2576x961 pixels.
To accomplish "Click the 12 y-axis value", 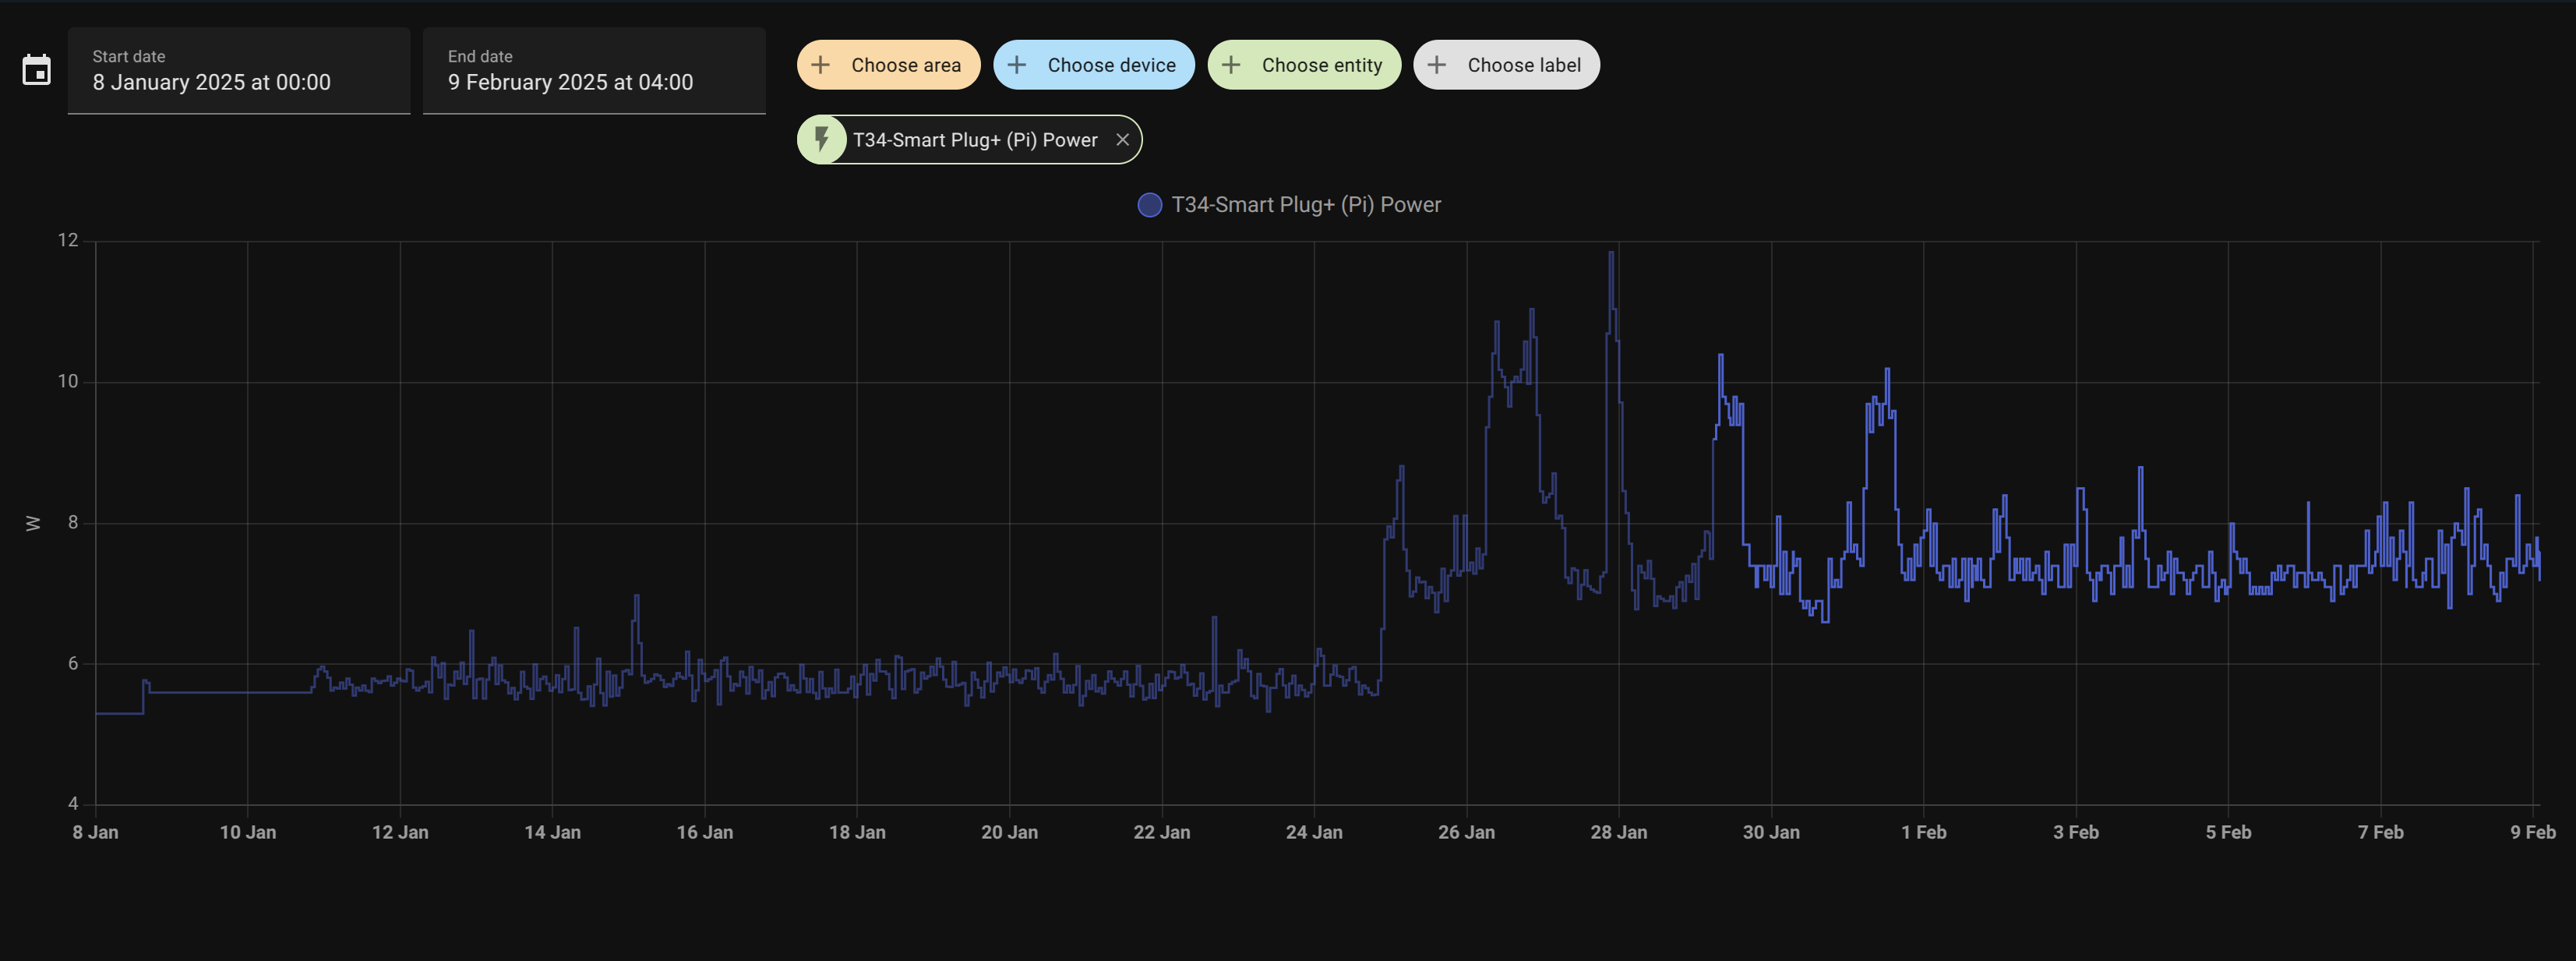I will [68, 240].
